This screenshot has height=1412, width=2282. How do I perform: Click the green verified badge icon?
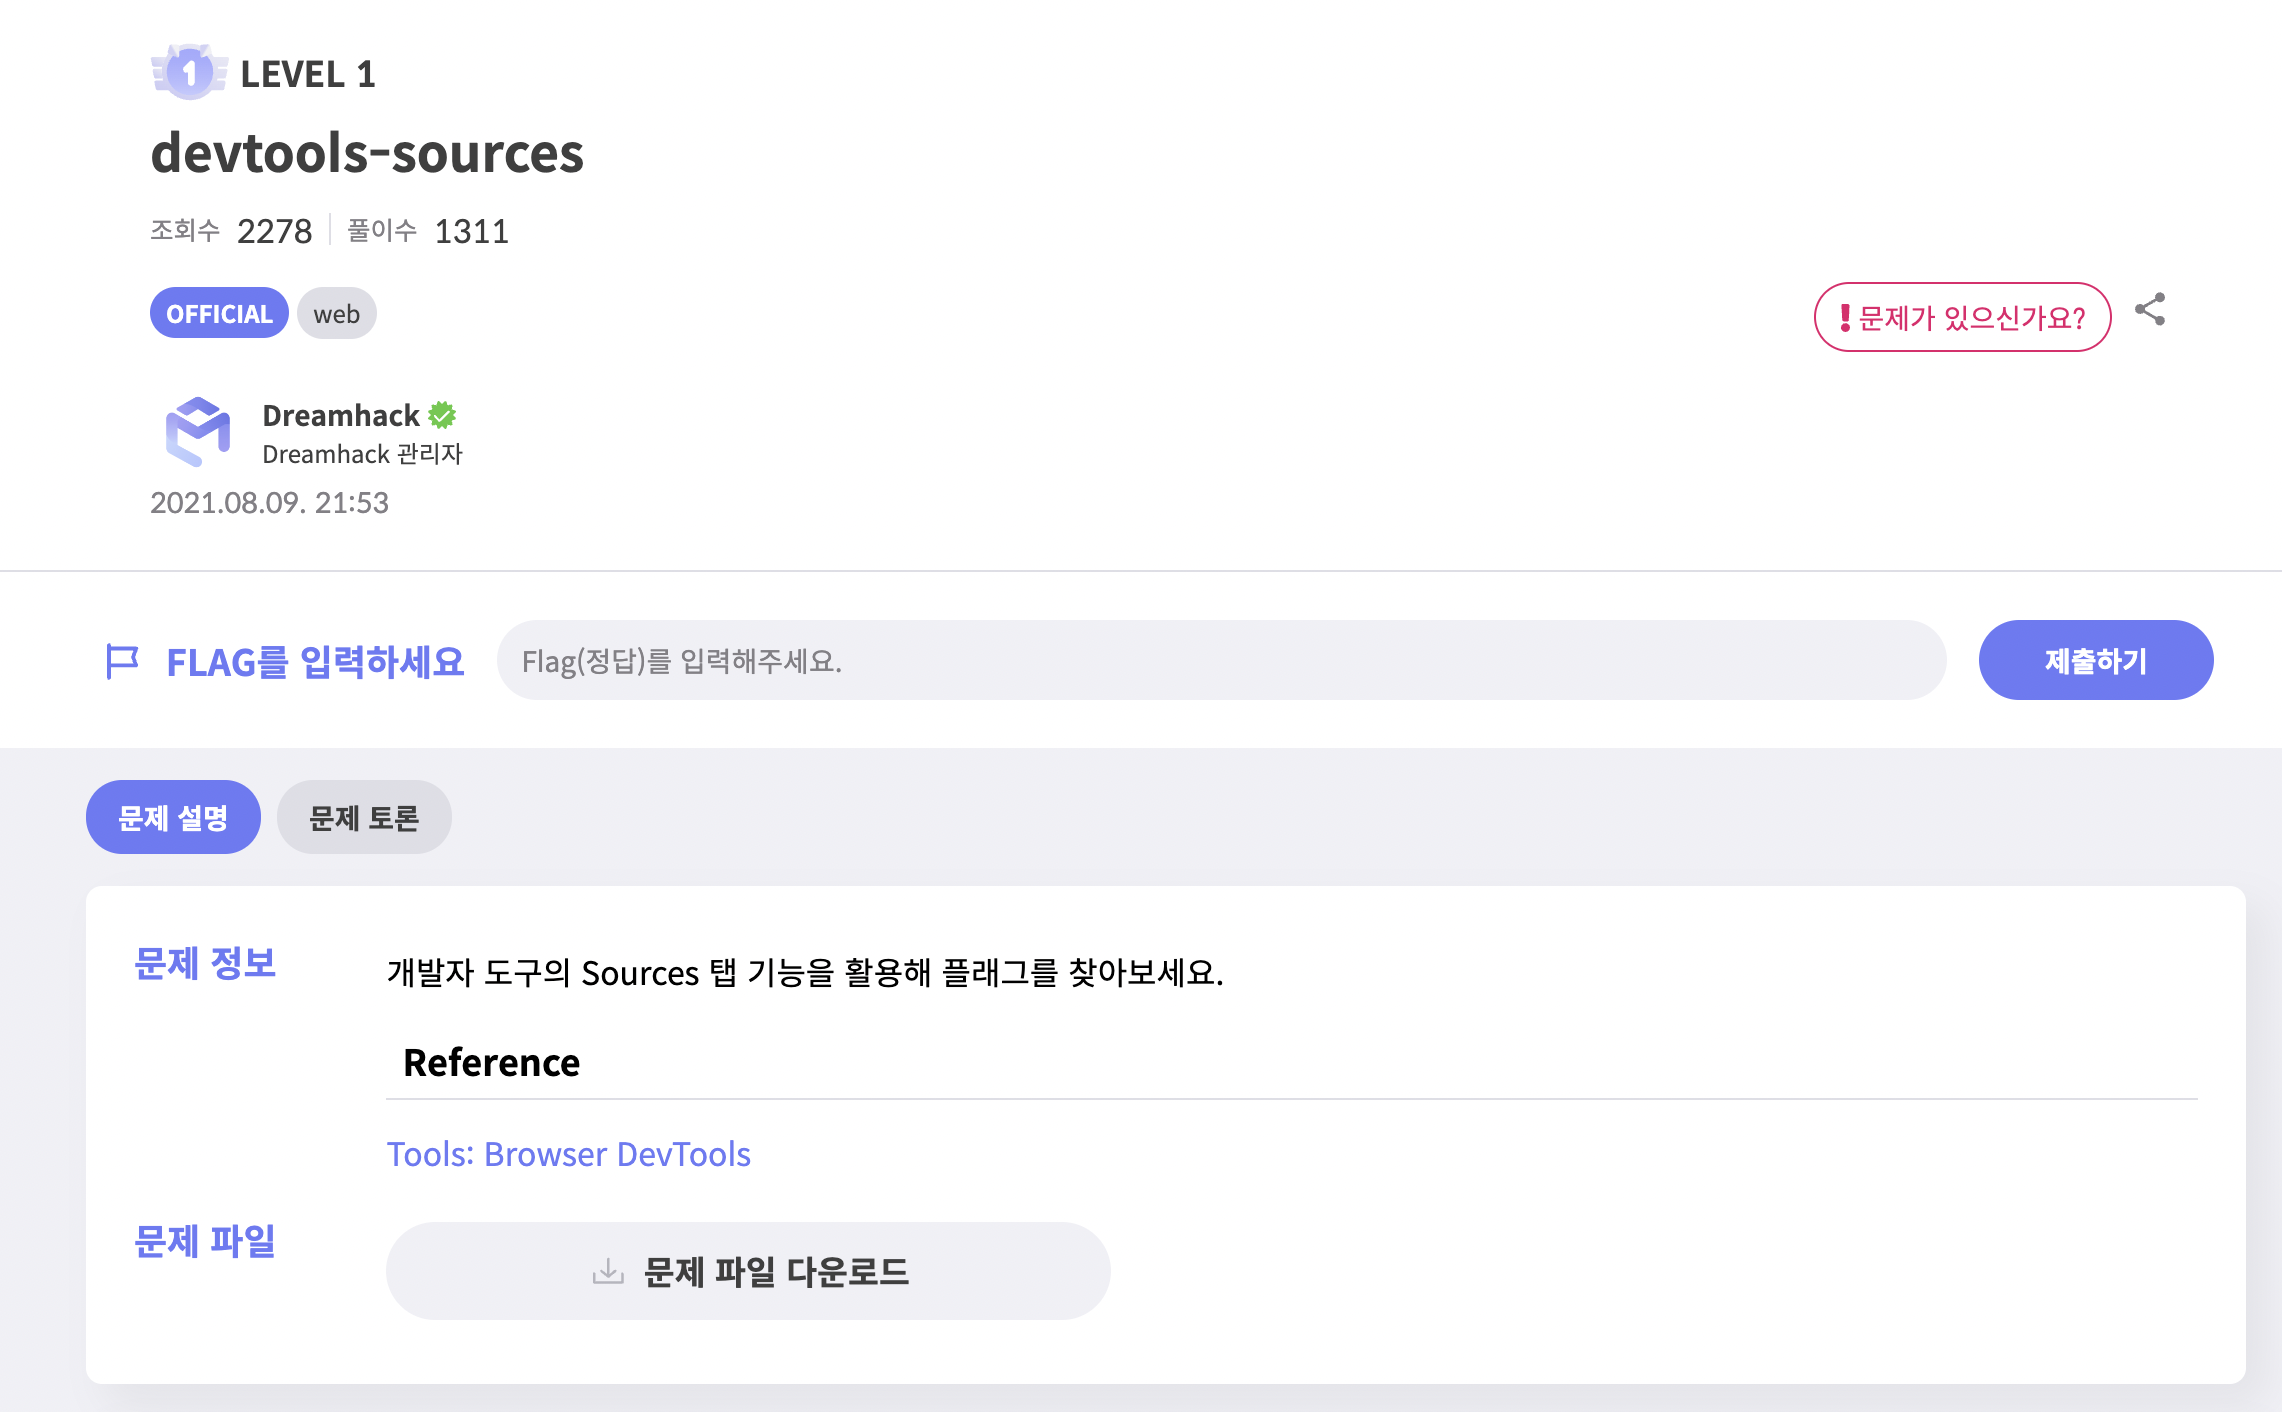[x=442, y=415]
